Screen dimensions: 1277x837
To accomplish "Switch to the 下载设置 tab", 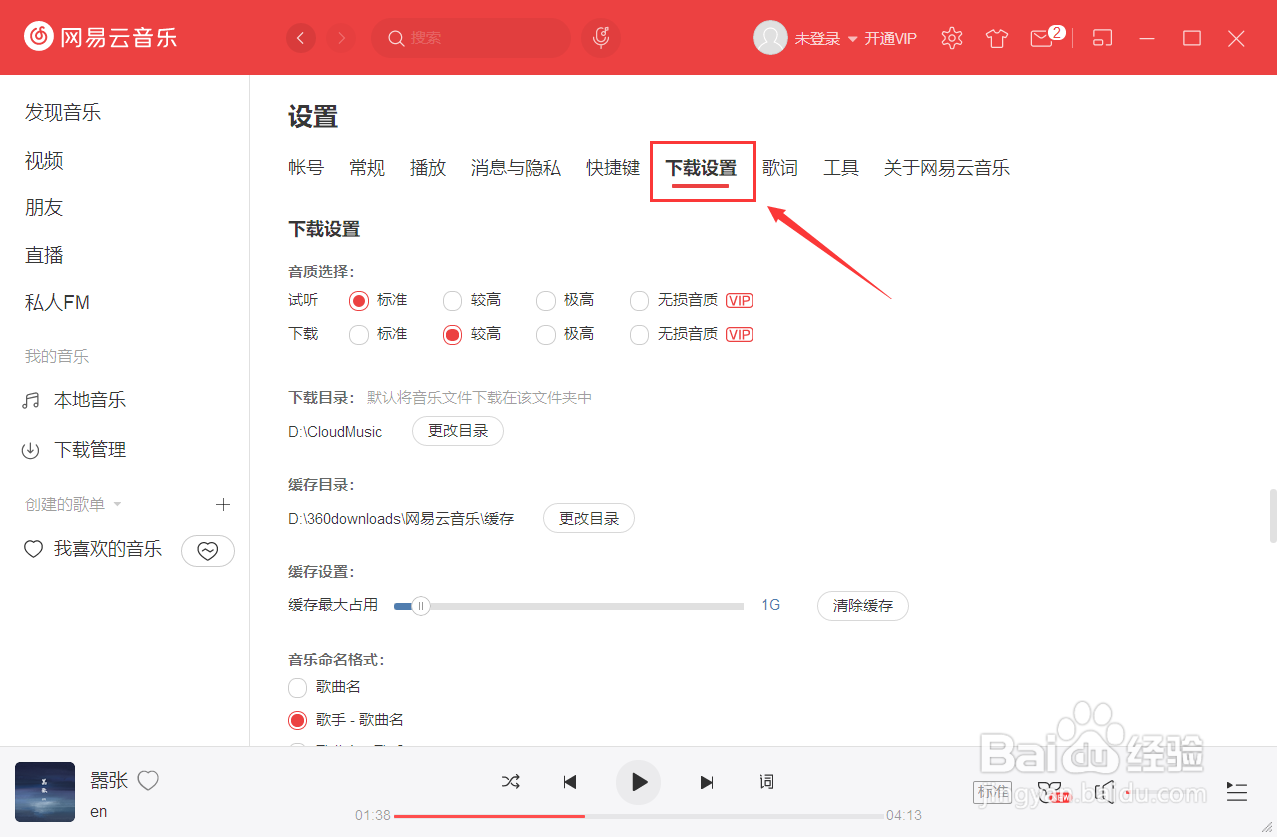I will (x=701, y=168).
